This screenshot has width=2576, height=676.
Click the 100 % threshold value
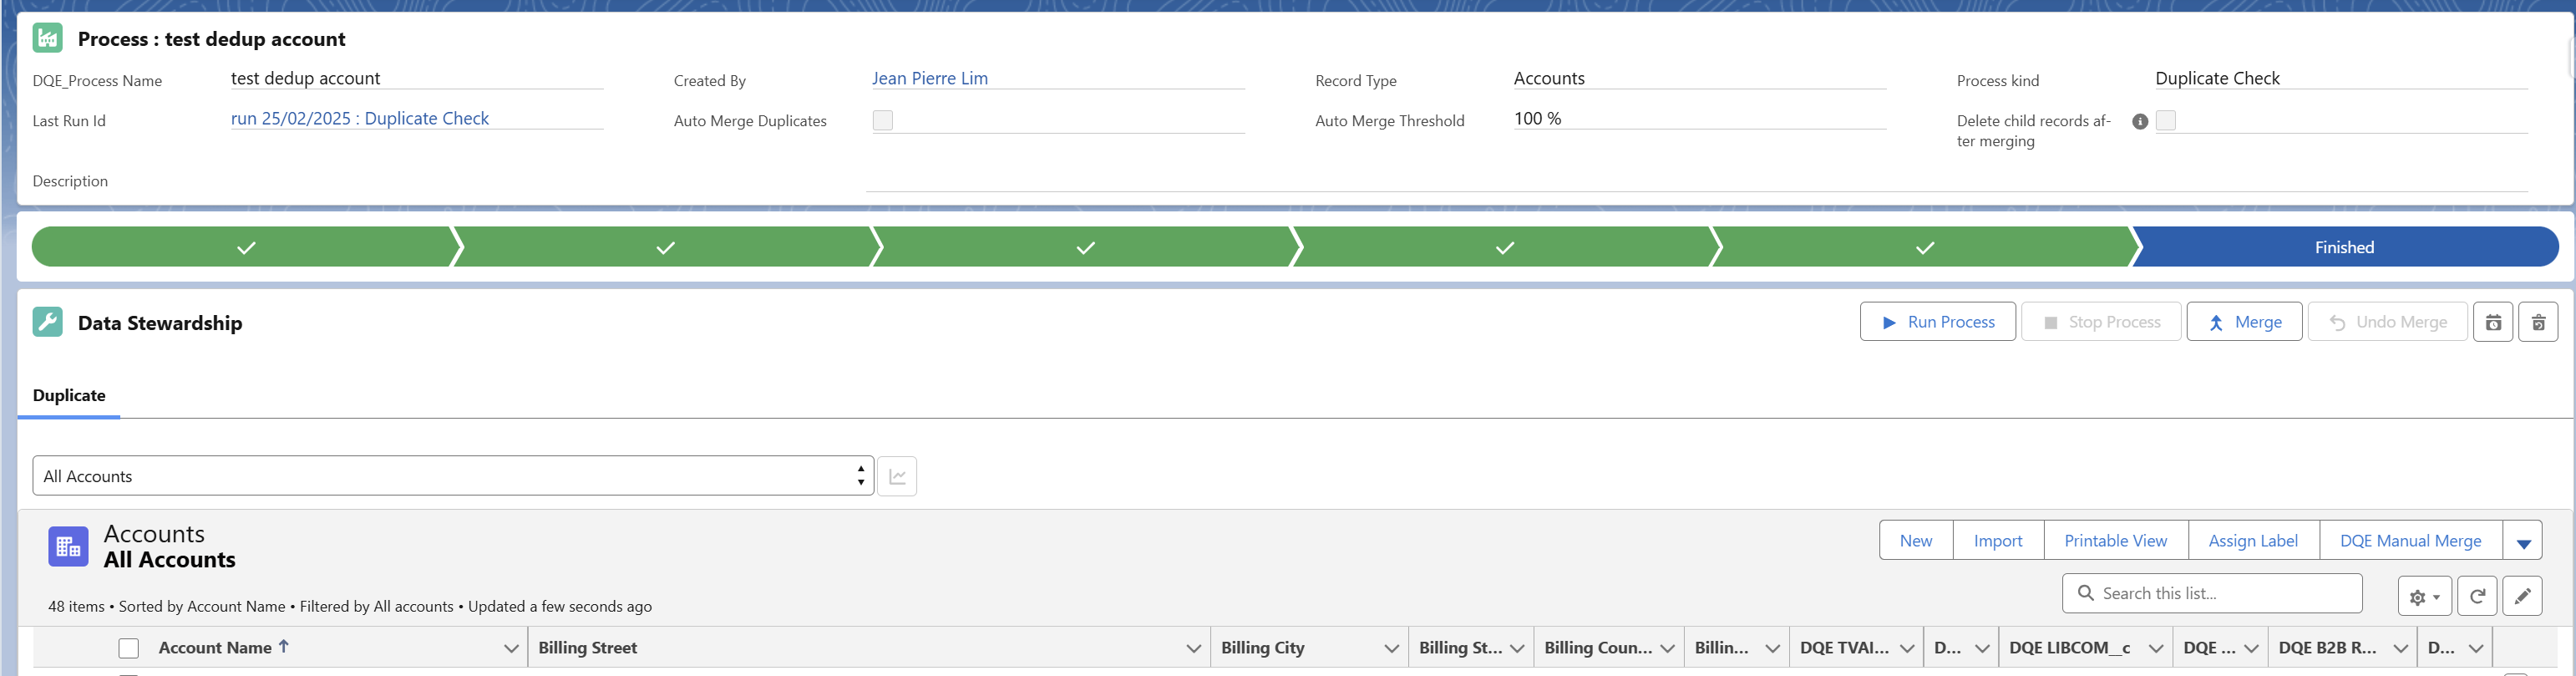click(x=1537, y=118)
